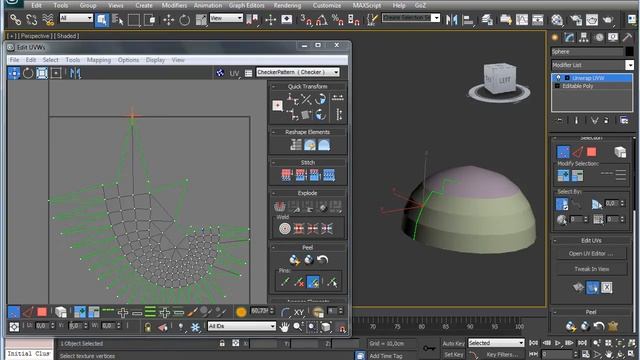Viewport: 640px width, 360px height.
Task: Toggle Polygon mode in Edit UVWs bottom bar
Action: (x=42, y=312)
